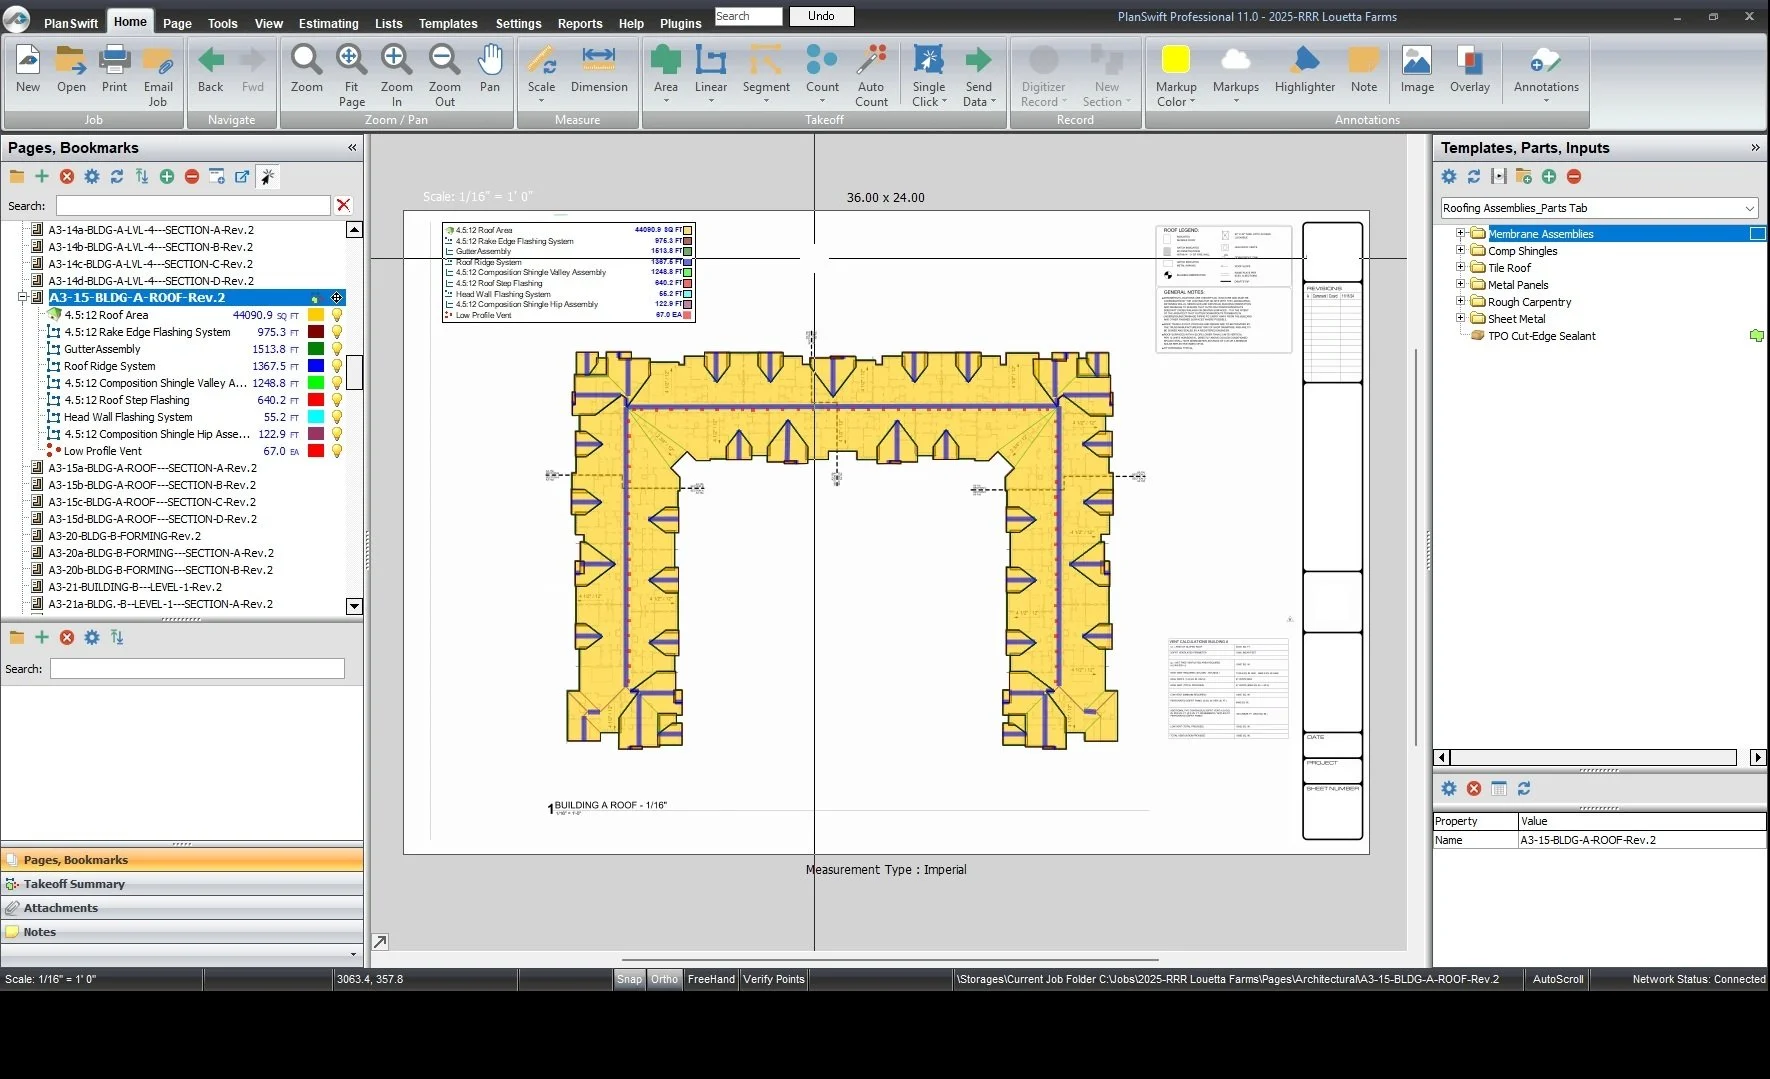Click the Undo button
This screenshot has height=1079, width=1770.
click(820, 16)
